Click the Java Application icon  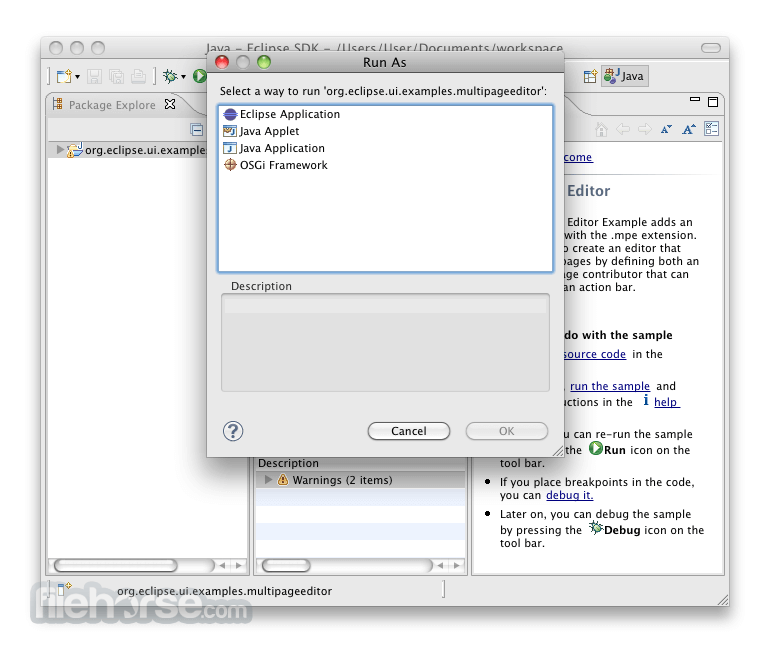pyautogui.click(x=230, y=148)
